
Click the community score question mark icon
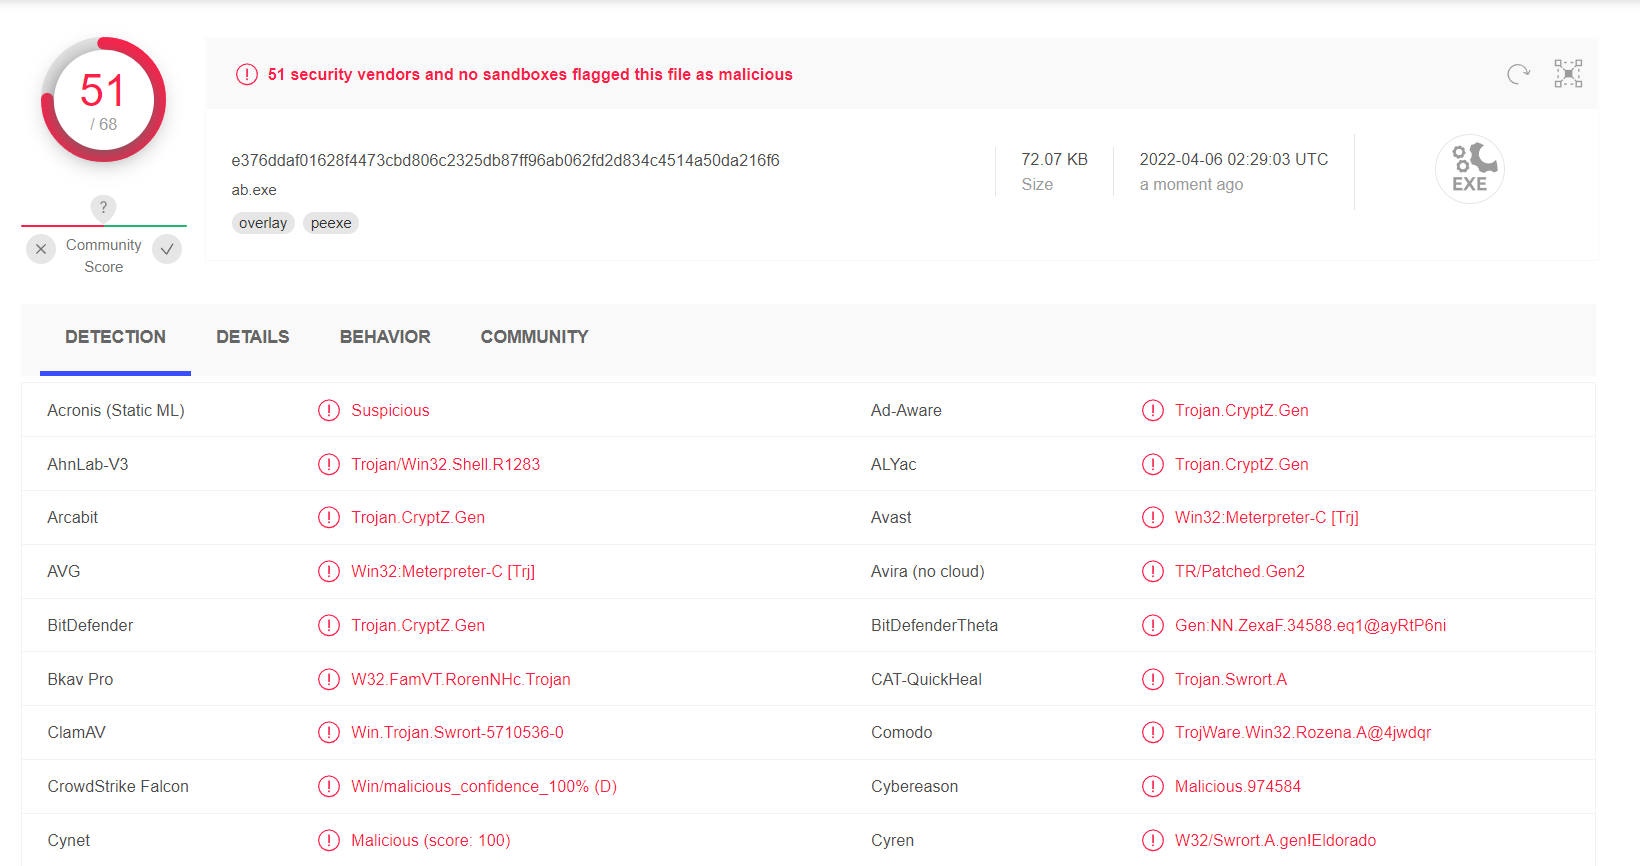(x=103, y=208)
